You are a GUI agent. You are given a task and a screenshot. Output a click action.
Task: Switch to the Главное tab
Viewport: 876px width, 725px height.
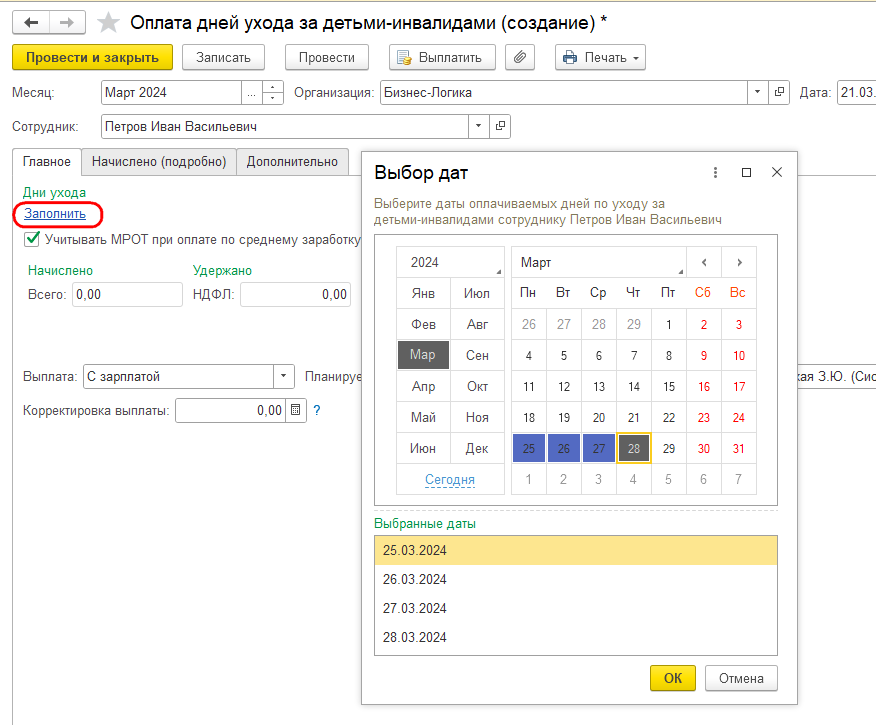[47, 161]
